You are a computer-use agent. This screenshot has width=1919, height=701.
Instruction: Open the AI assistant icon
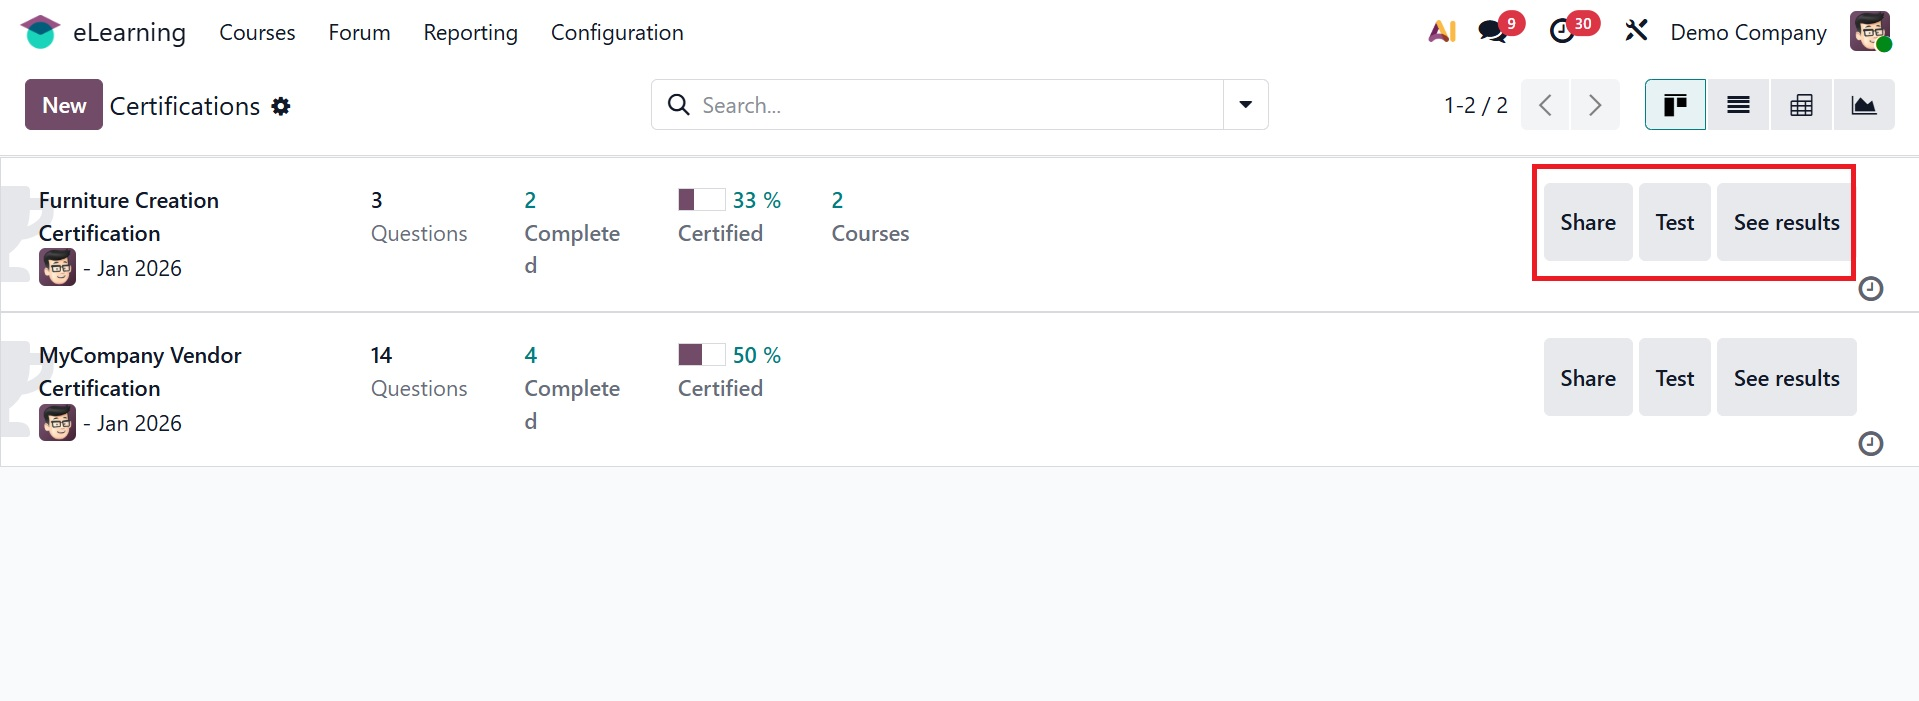coord(1441,32)
